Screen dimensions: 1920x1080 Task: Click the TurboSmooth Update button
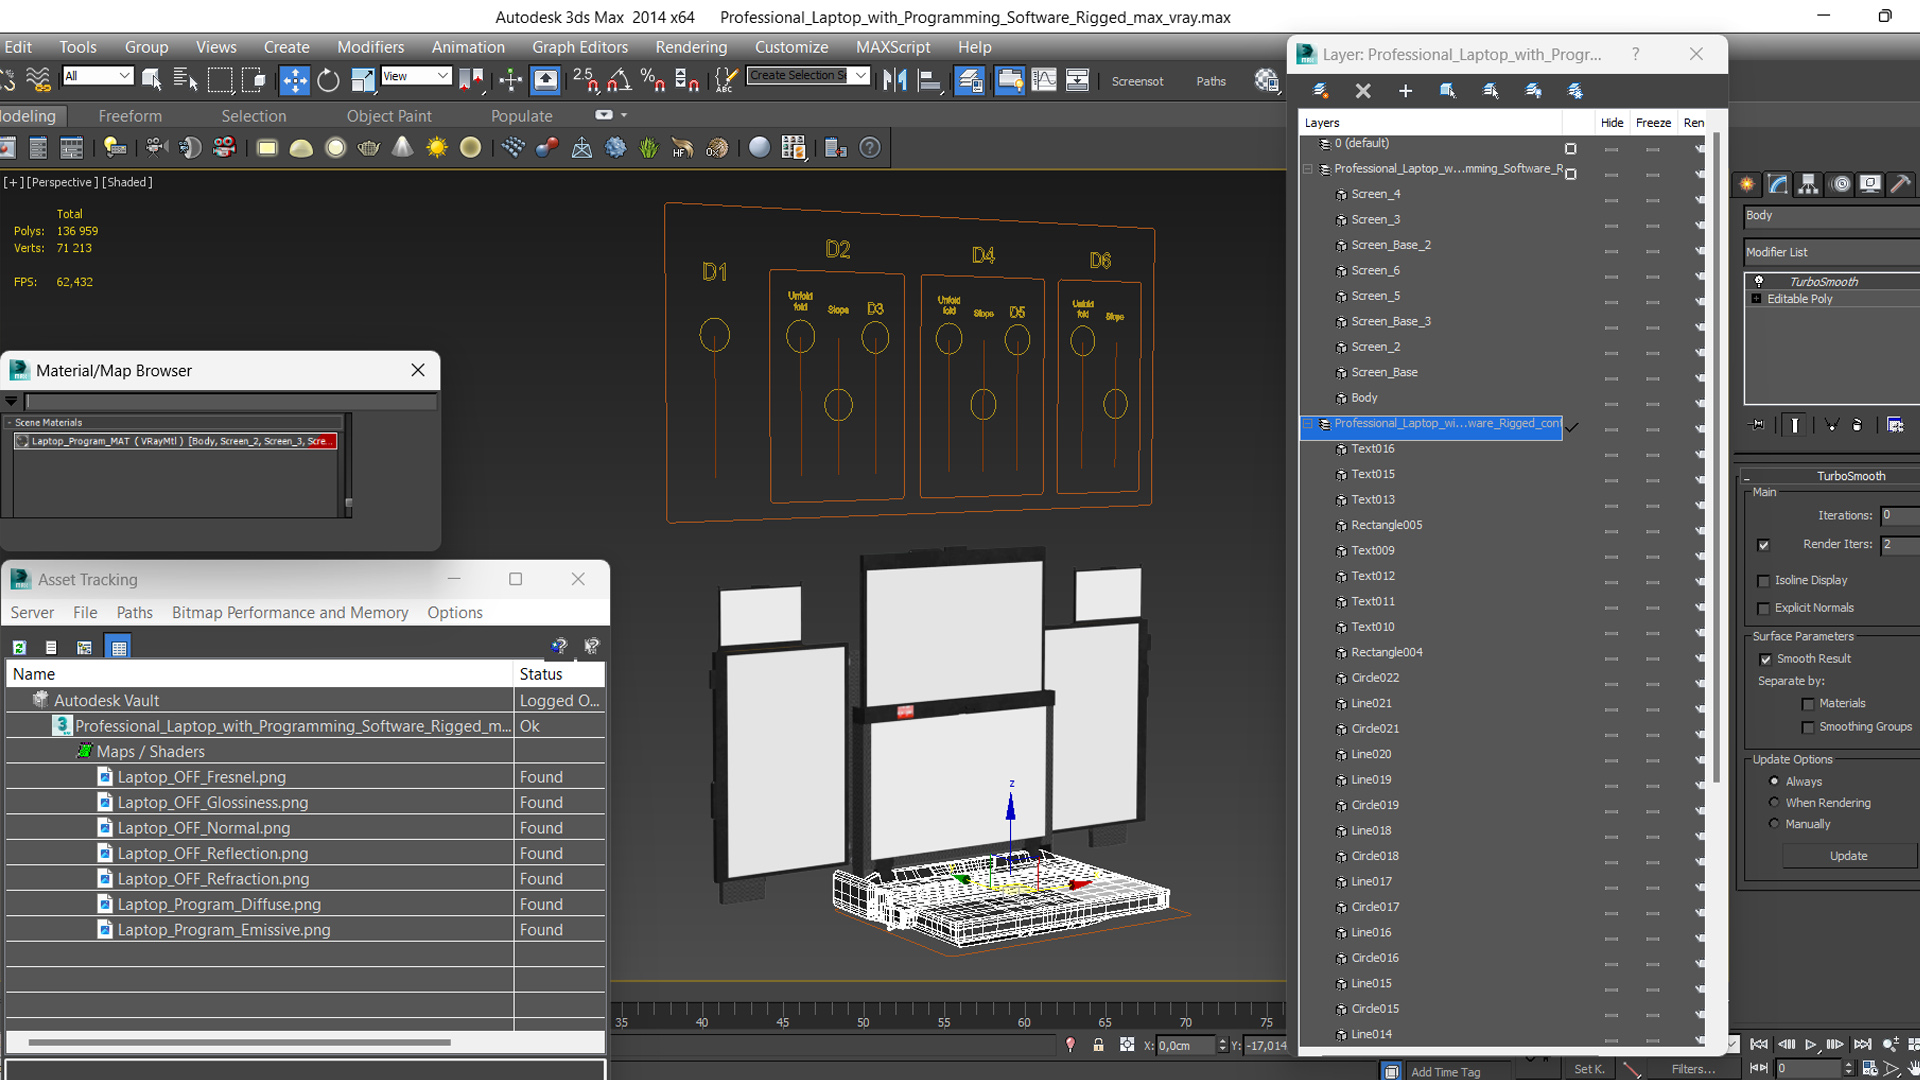1848,856
